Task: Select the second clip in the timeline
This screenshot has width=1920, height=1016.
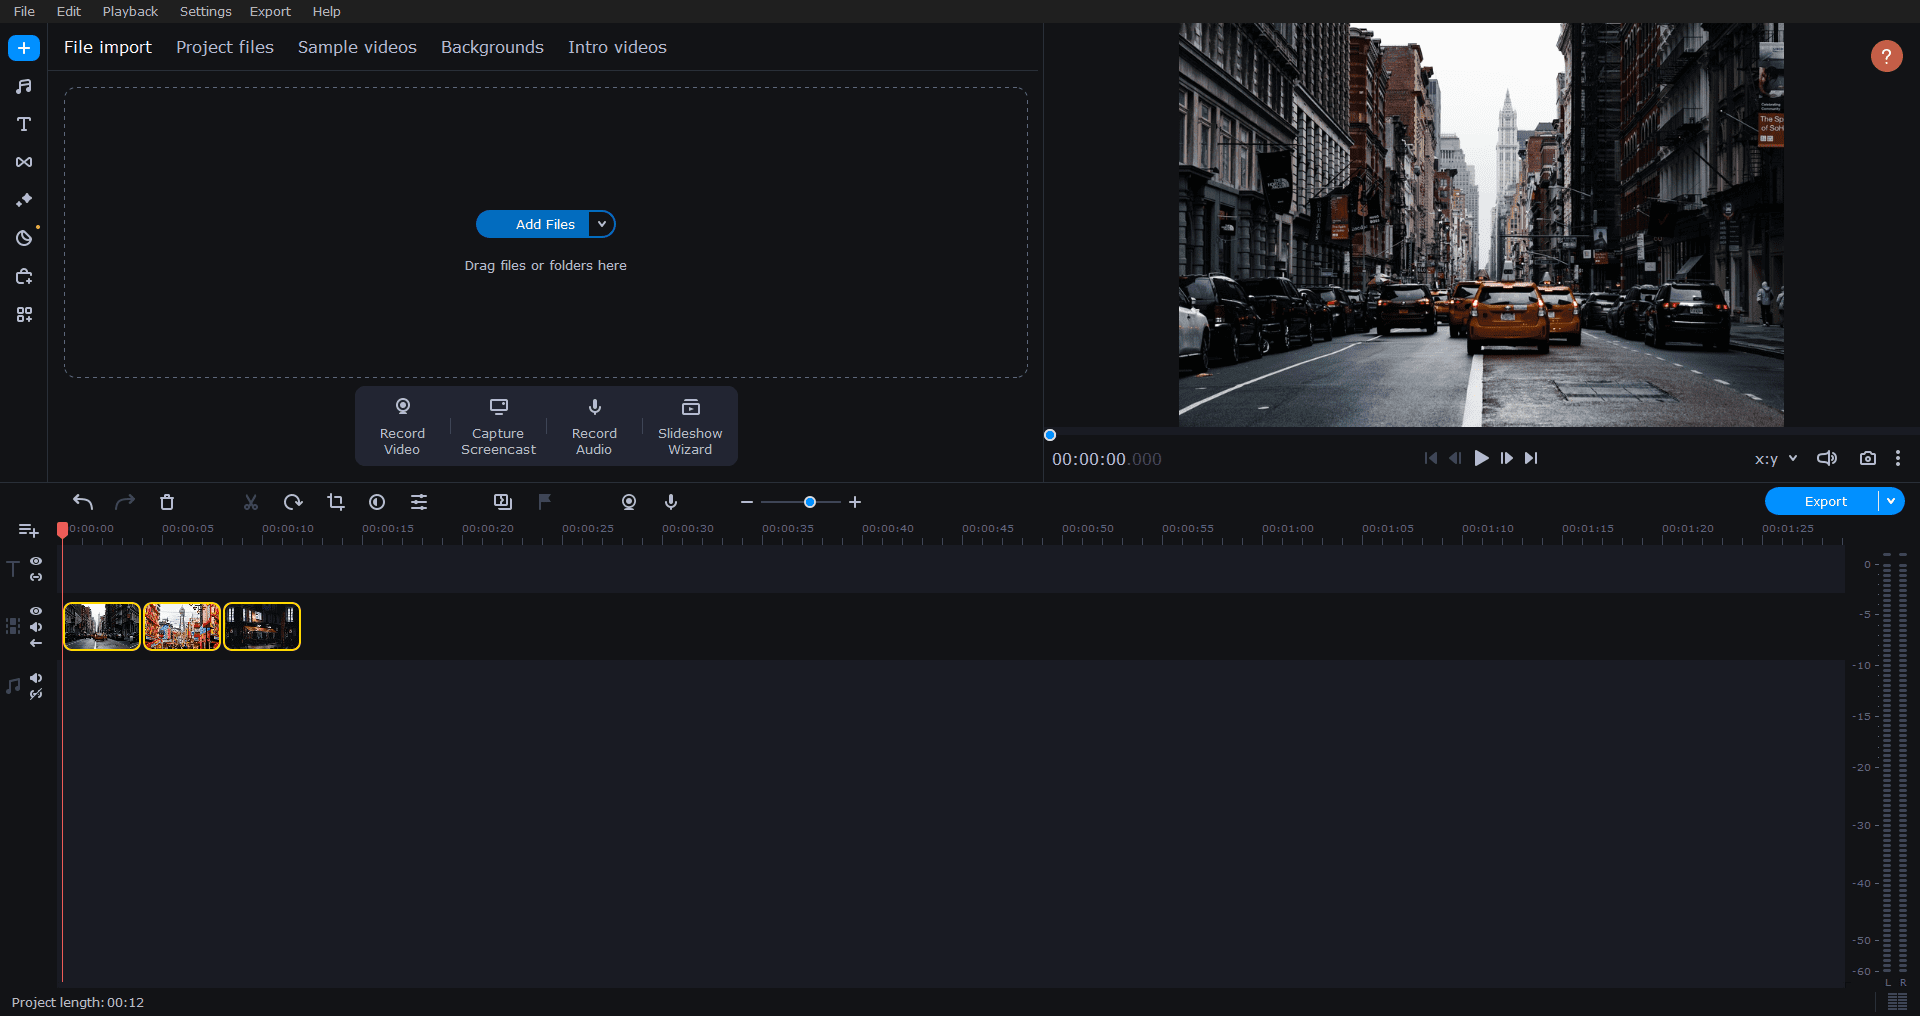Action: point(181,626)
